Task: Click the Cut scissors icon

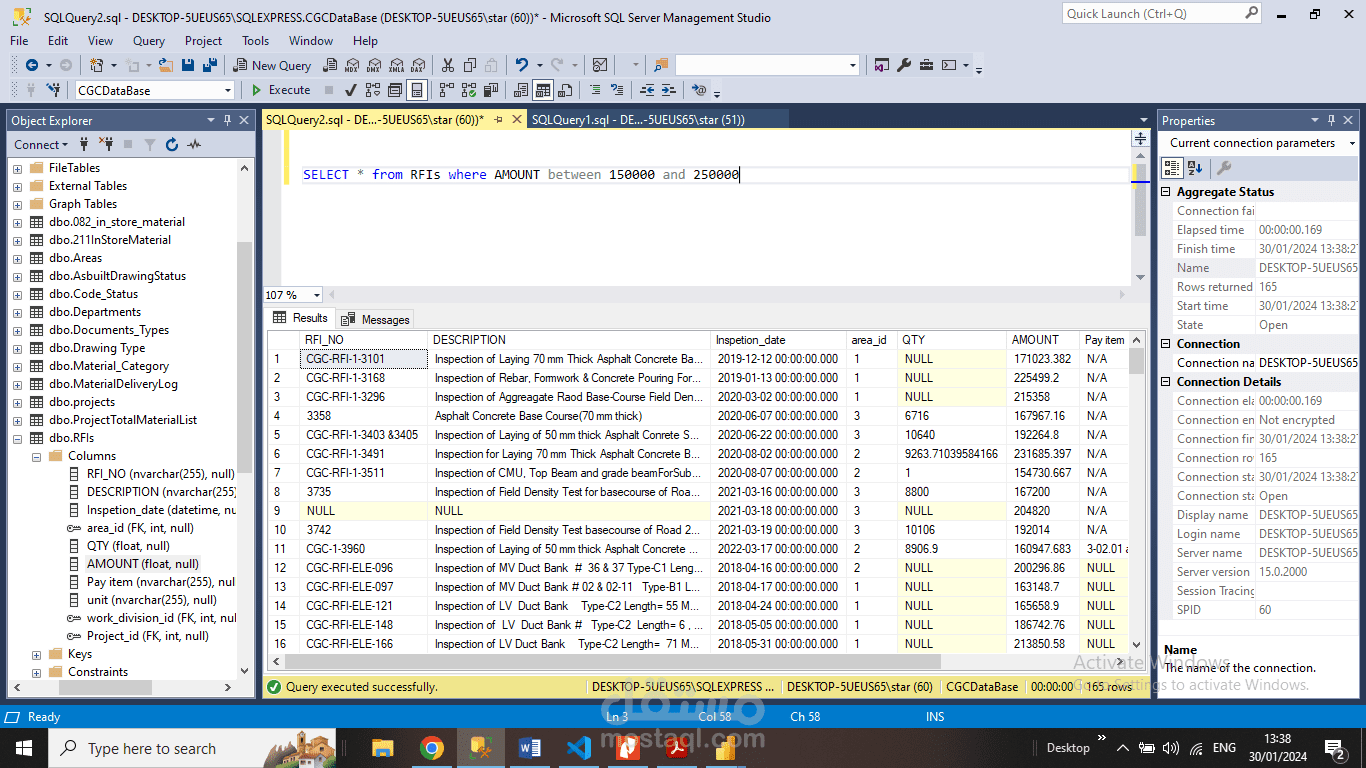Action: (x=447, y=65)
